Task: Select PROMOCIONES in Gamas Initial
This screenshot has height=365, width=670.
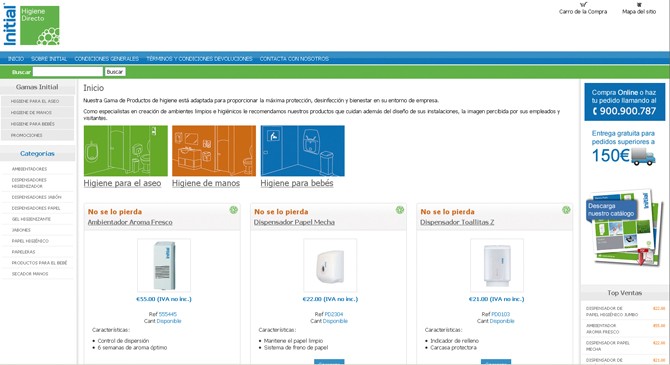Action: [26, 135]
